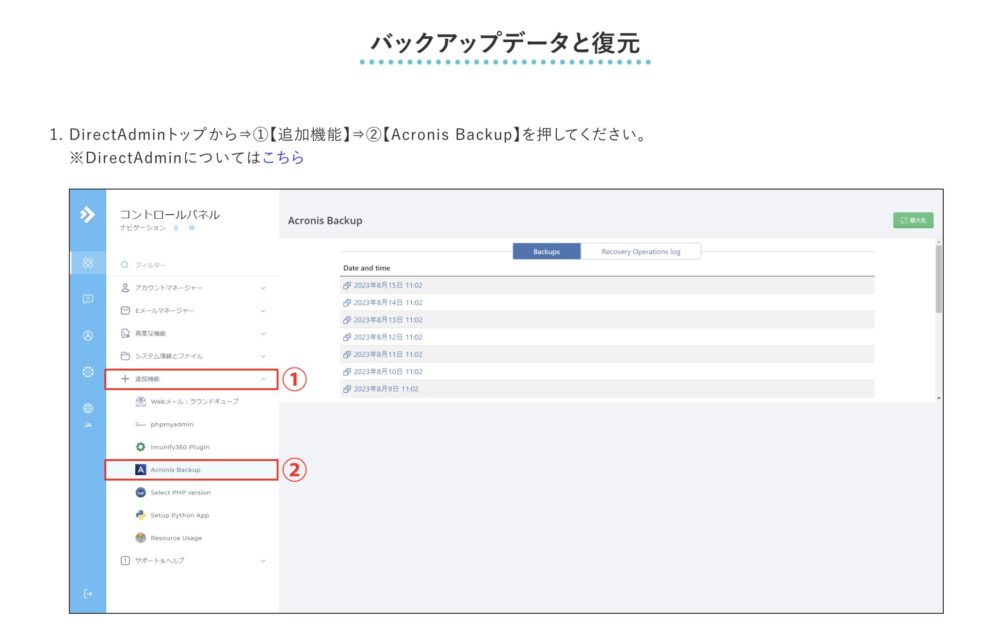Expand サポート&ヘルプ with its chevron
The height and width of the screenshot is (640, 1000).
click(263, 561)
